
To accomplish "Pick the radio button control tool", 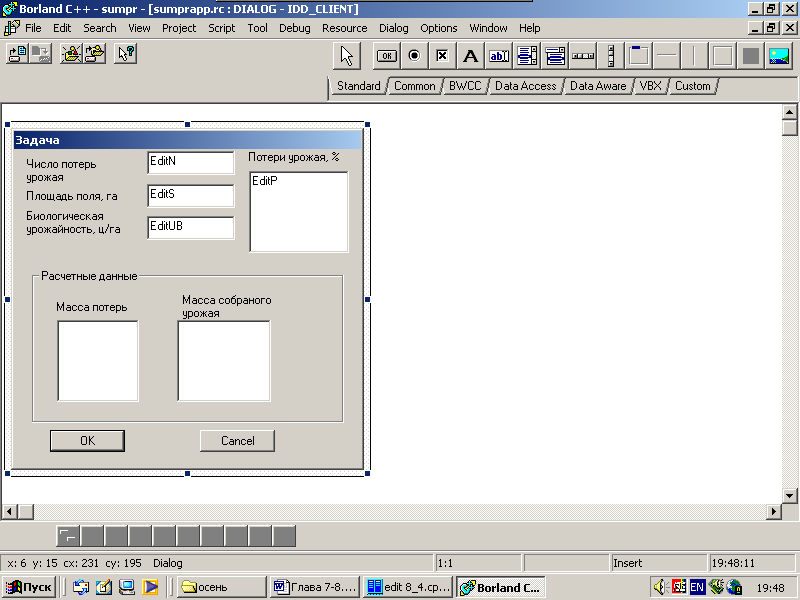I will 414,56.
